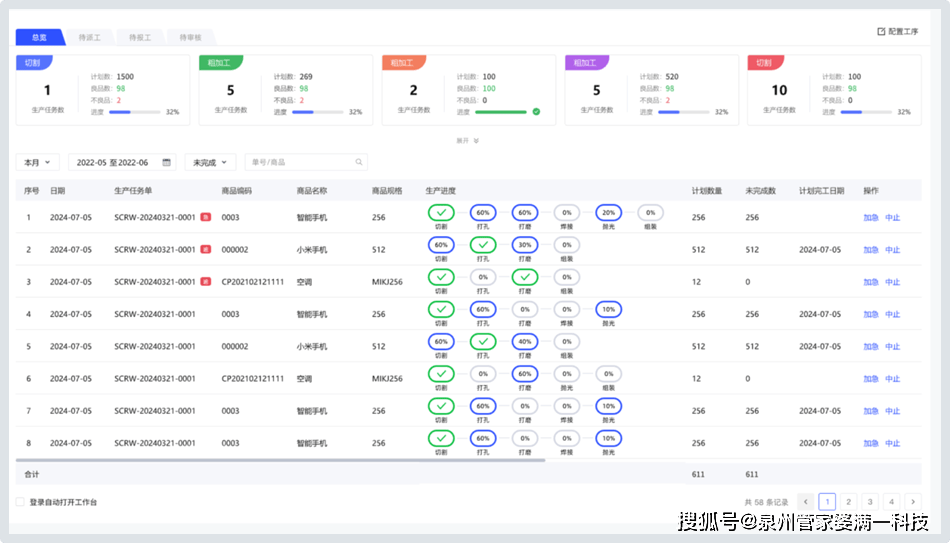Expand more cards with 展开

[467, 141]
